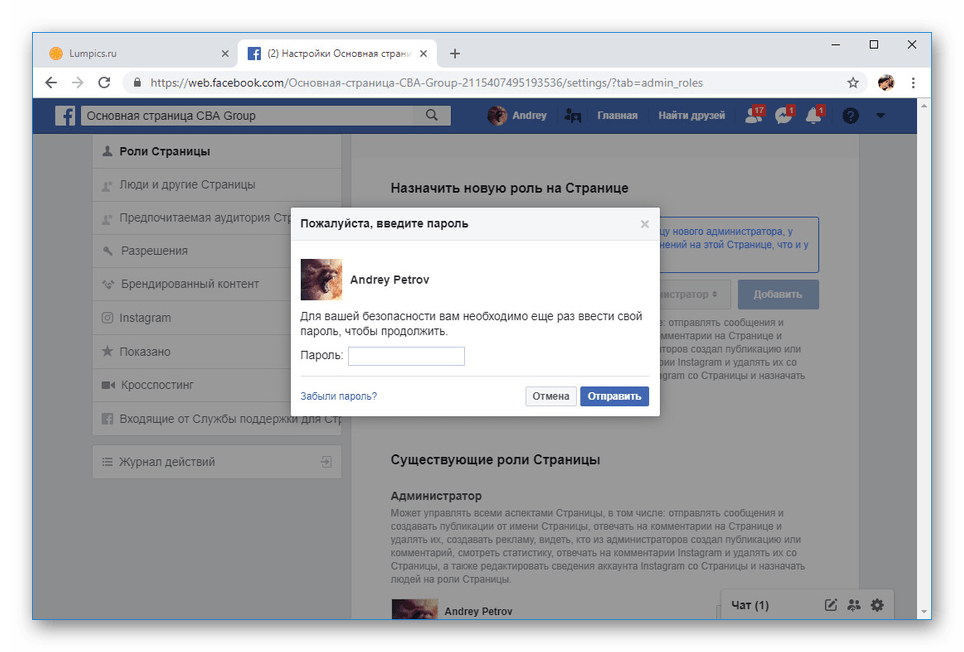
Task: Open friend requests notifications icon
Action: 754,116
